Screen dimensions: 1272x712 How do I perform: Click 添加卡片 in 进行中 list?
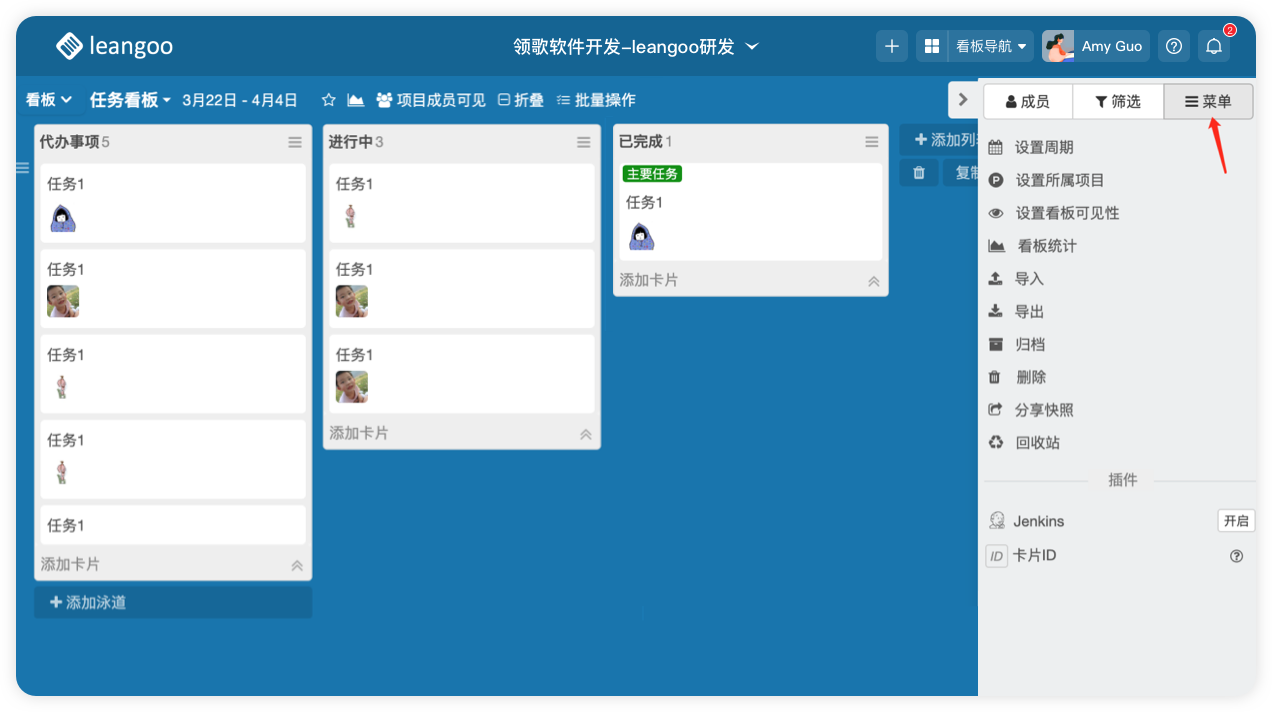click(x=359, y=433)
